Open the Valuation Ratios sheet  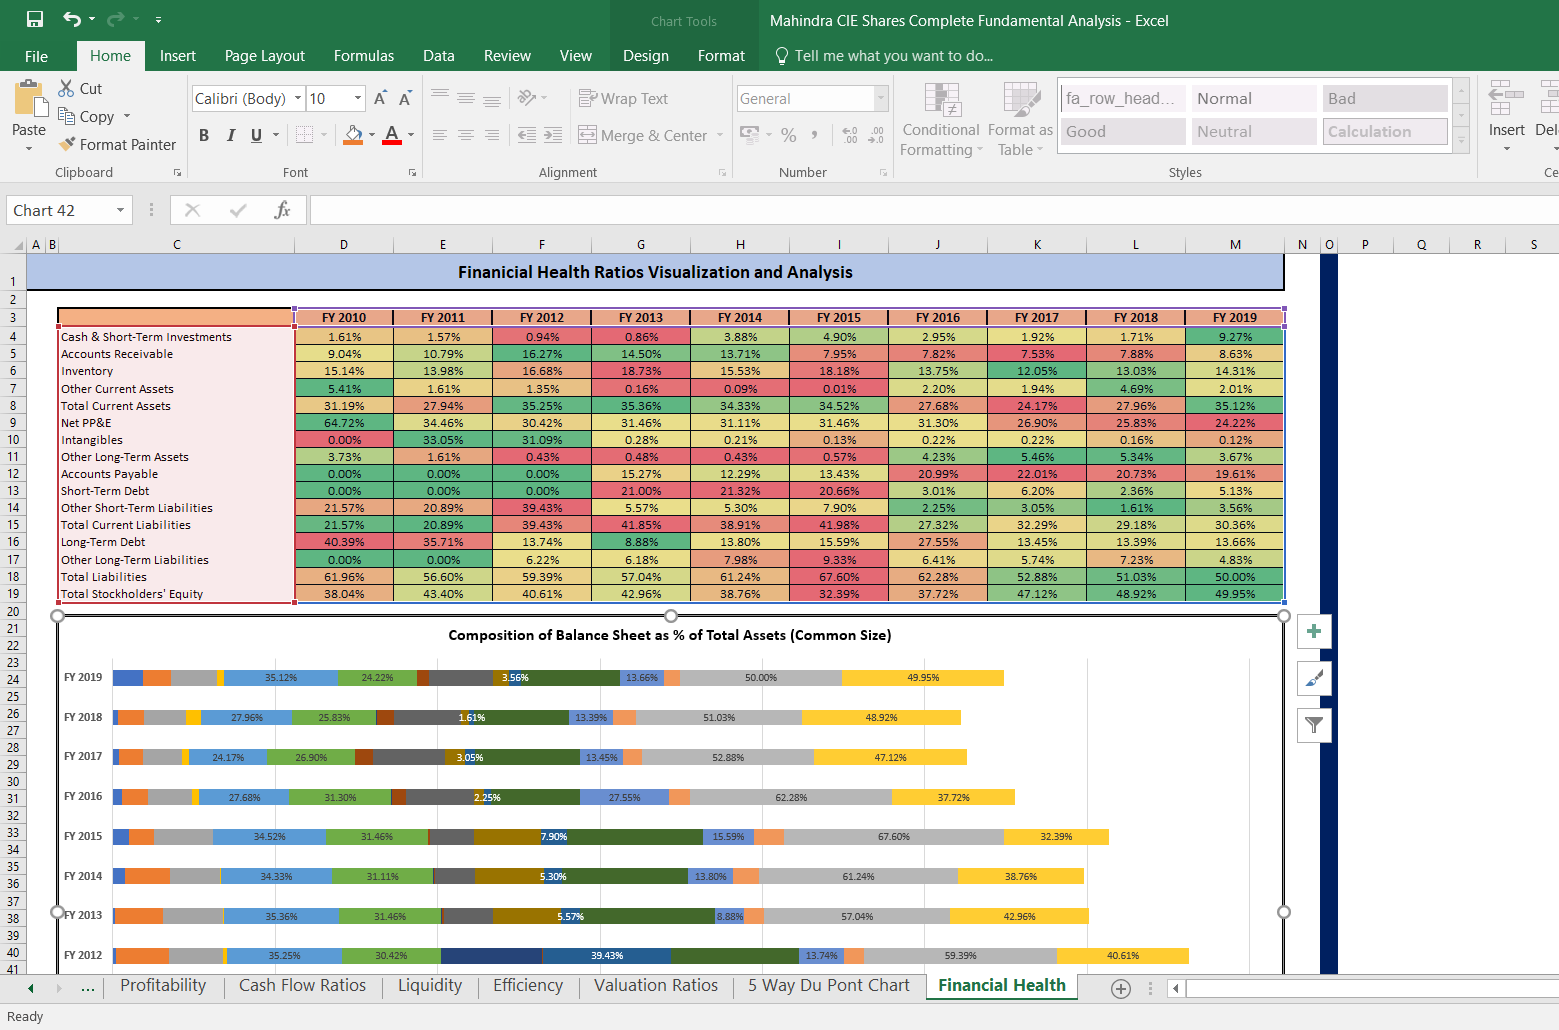coord(656,985)
